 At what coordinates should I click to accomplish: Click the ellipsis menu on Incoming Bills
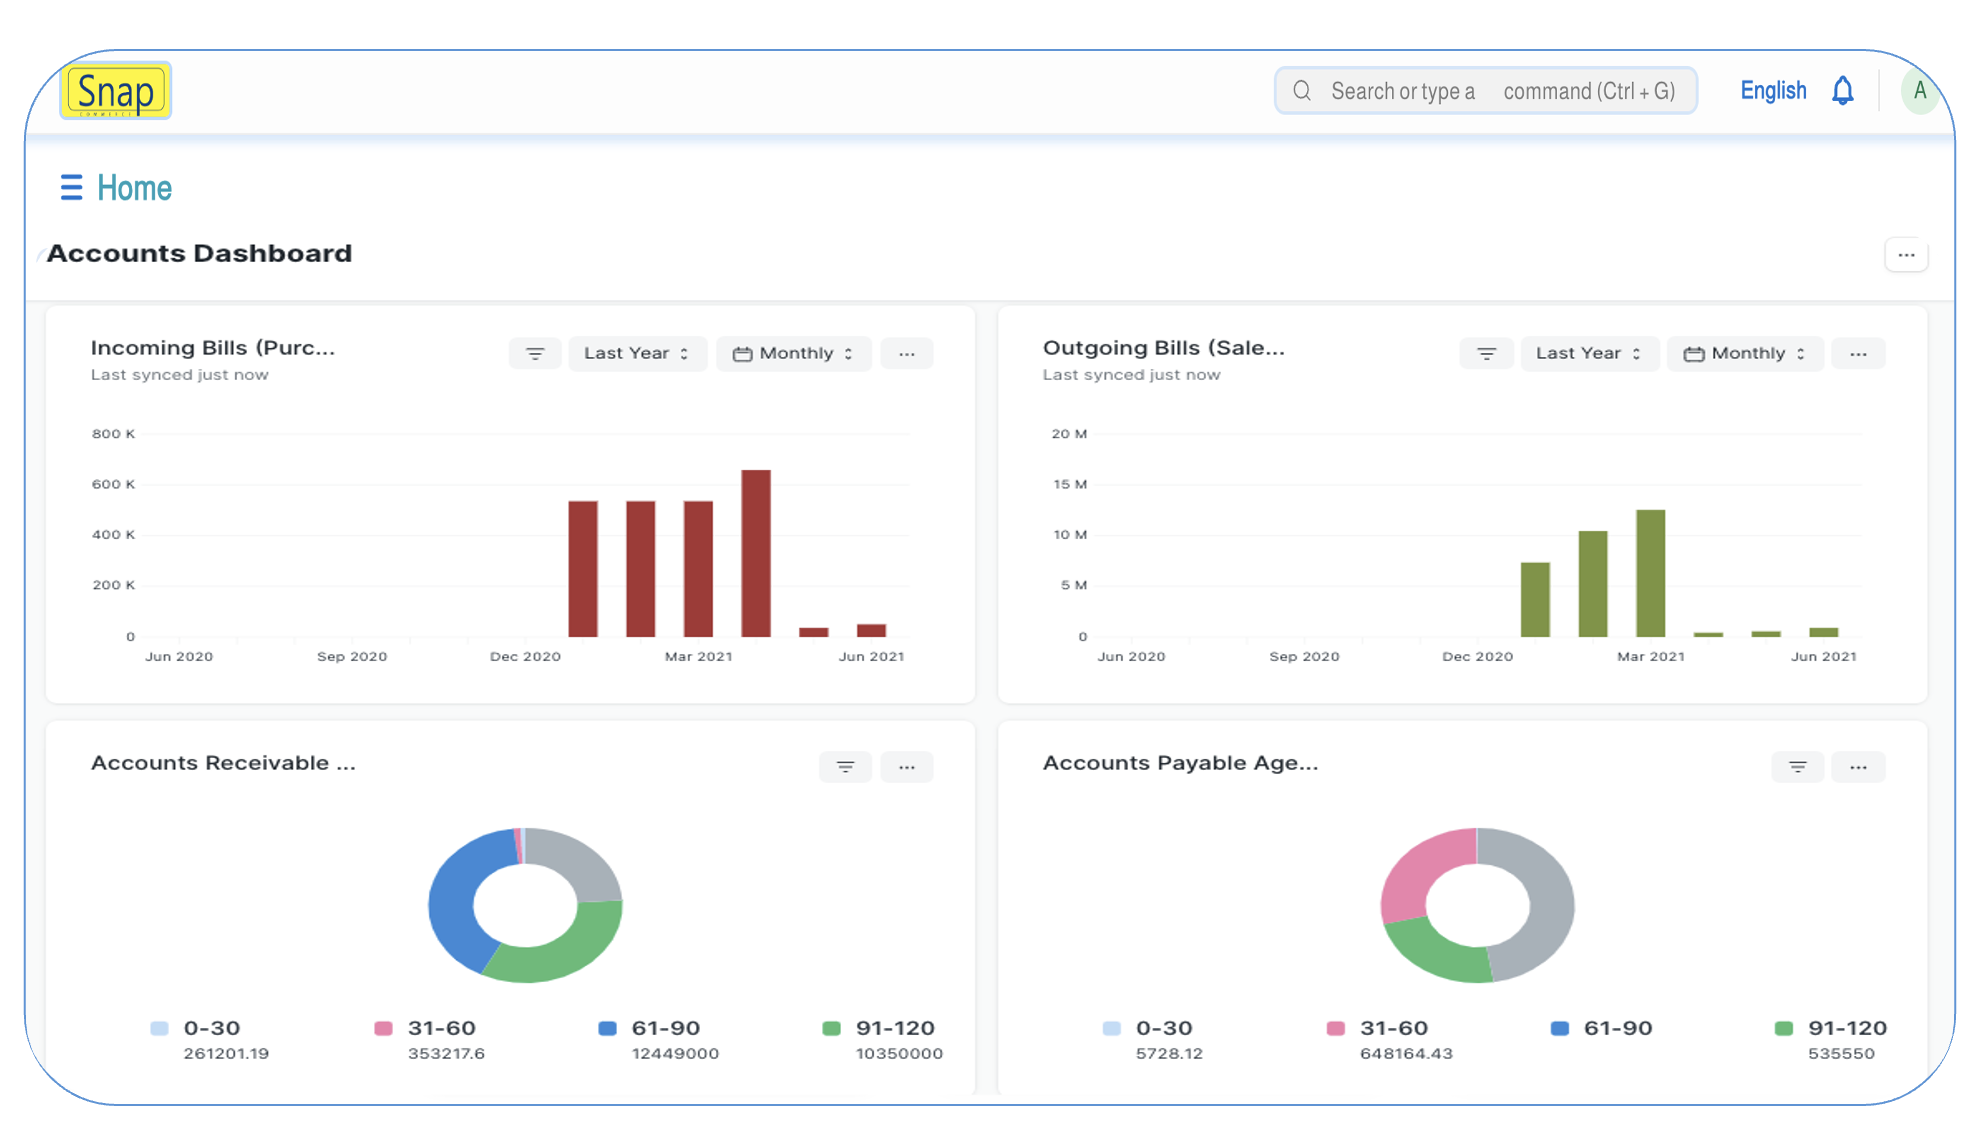(907, 354)
